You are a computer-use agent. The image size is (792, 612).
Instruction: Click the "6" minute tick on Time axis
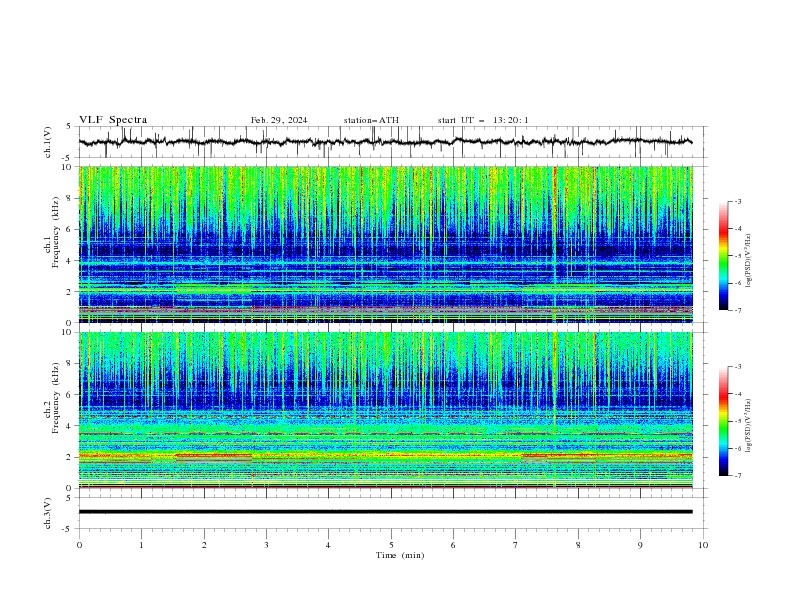pyautogui.click(x=453, y=545)
